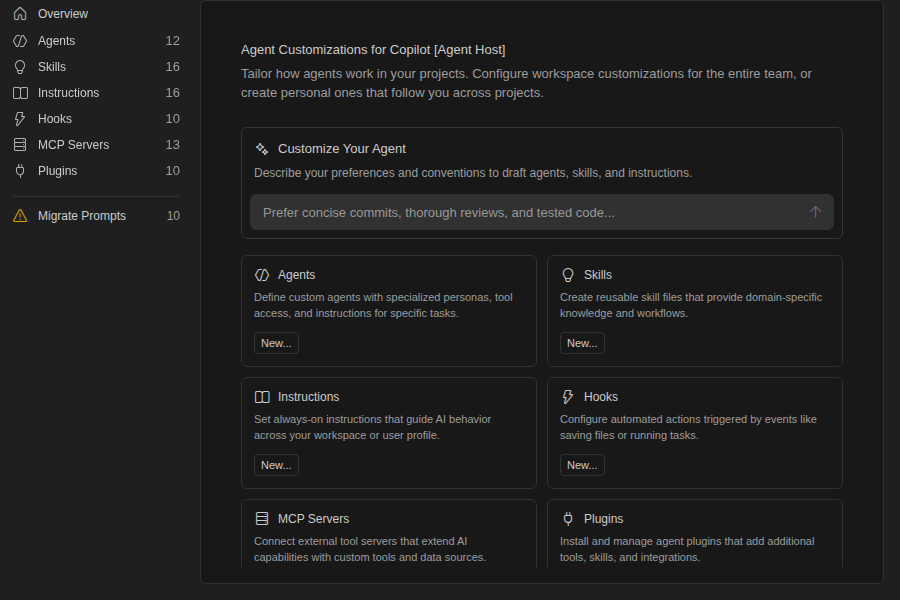This screenshot has height=600, width=900.
Task: Click the Skills card lightbulb icon
Action: coord(568,275)
